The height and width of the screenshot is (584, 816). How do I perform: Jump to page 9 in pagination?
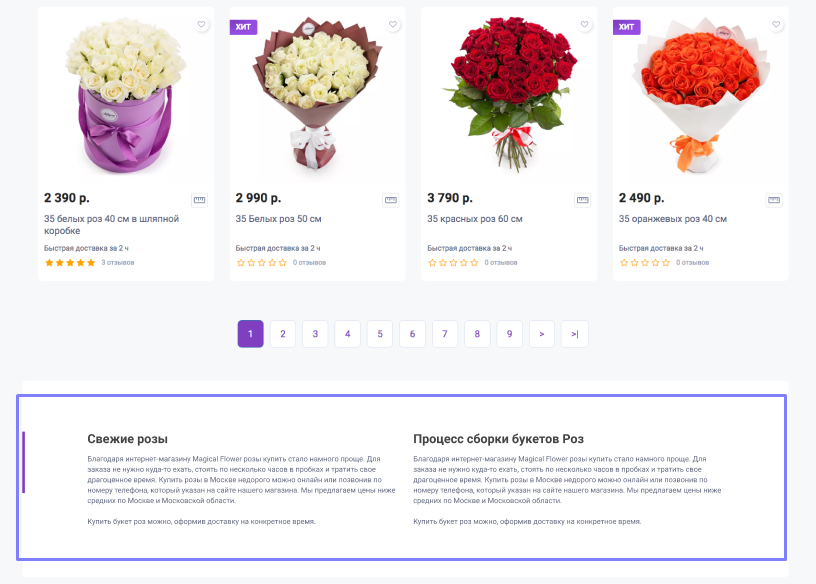click(509, 334)
